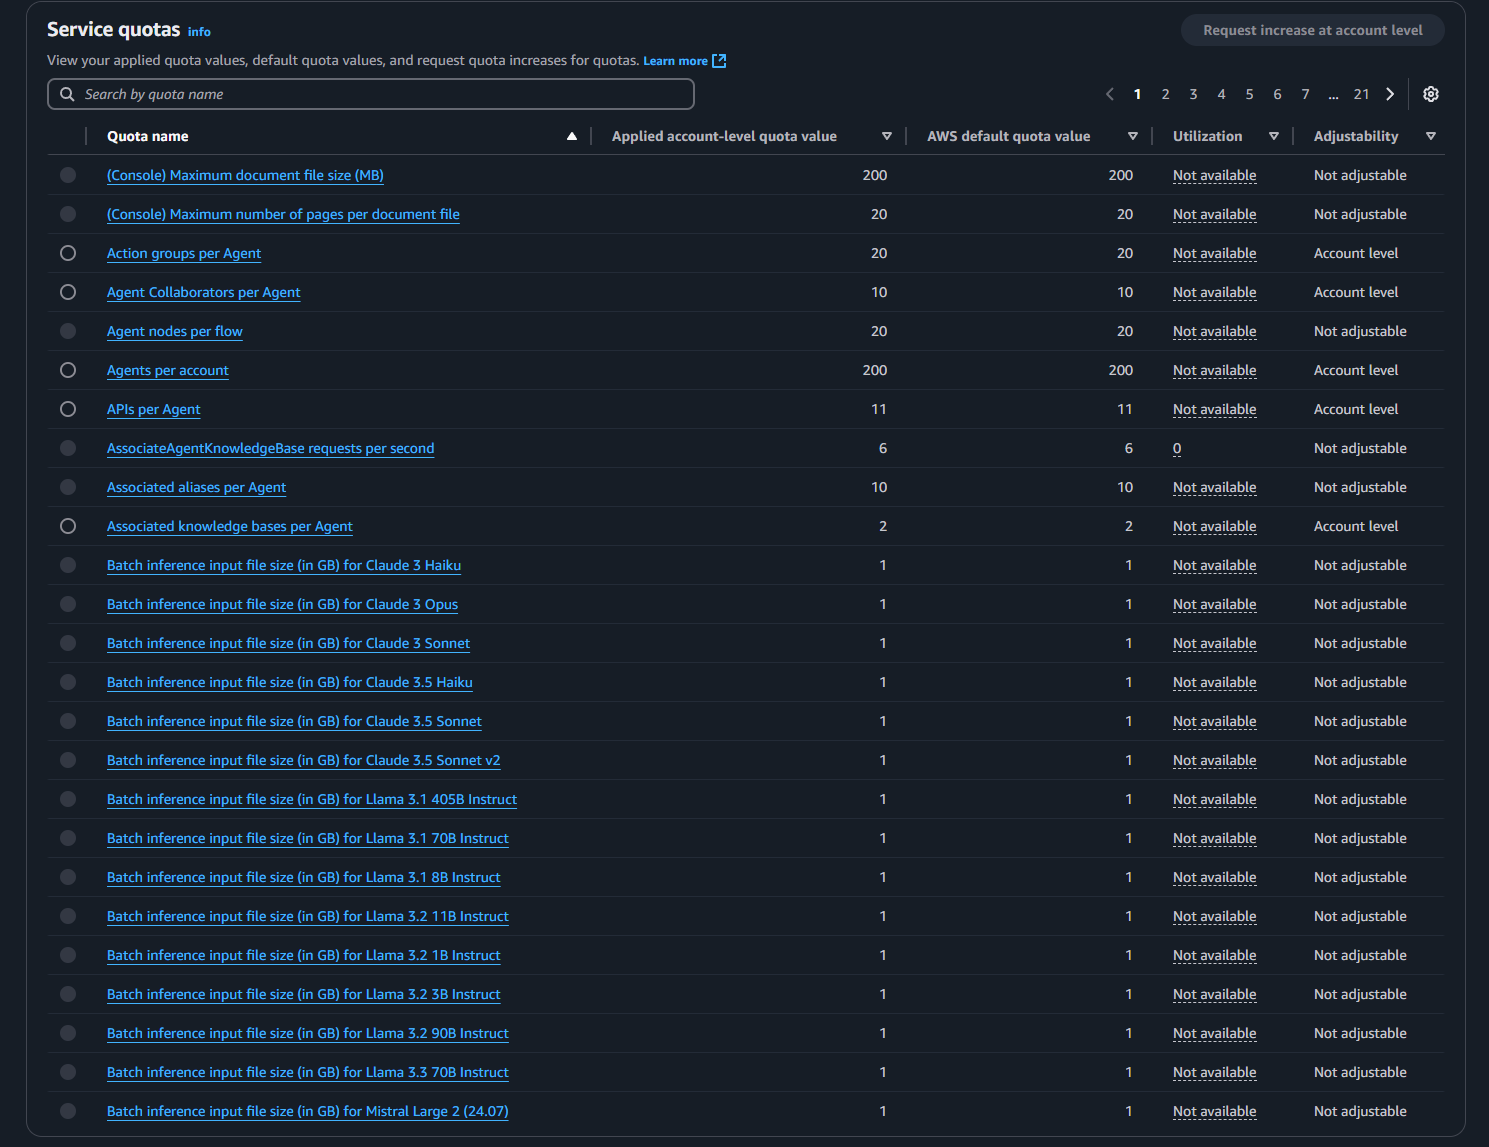Screen dimensions: 1489x1147
Task: Sort by Applied account-level quota value arrow
Action: (887, 136)
